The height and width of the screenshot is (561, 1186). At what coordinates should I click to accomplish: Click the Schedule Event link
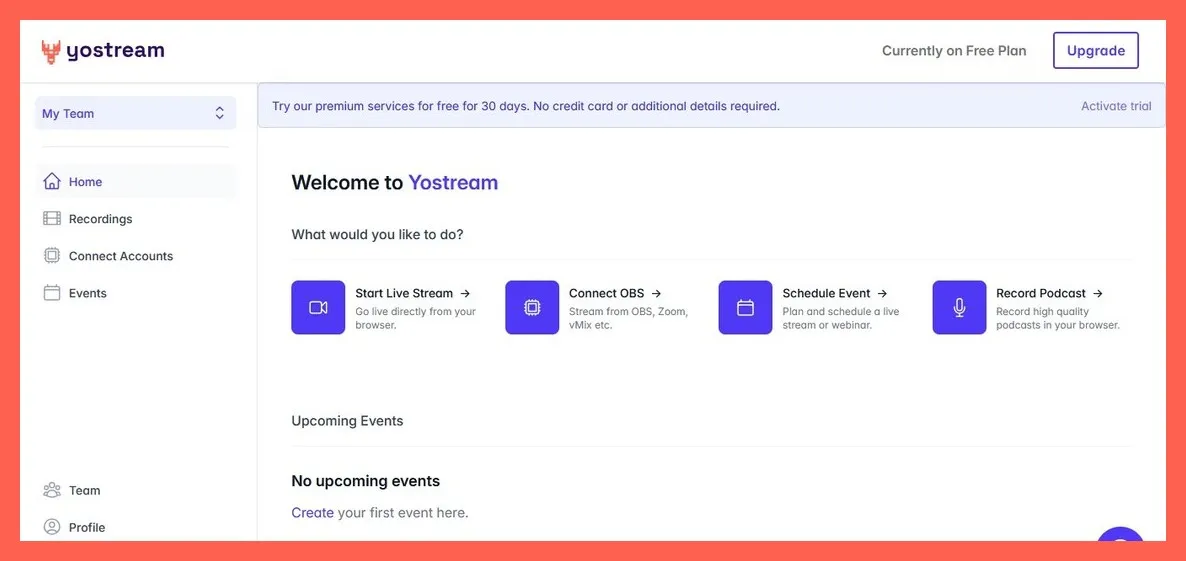pos(835,293)
